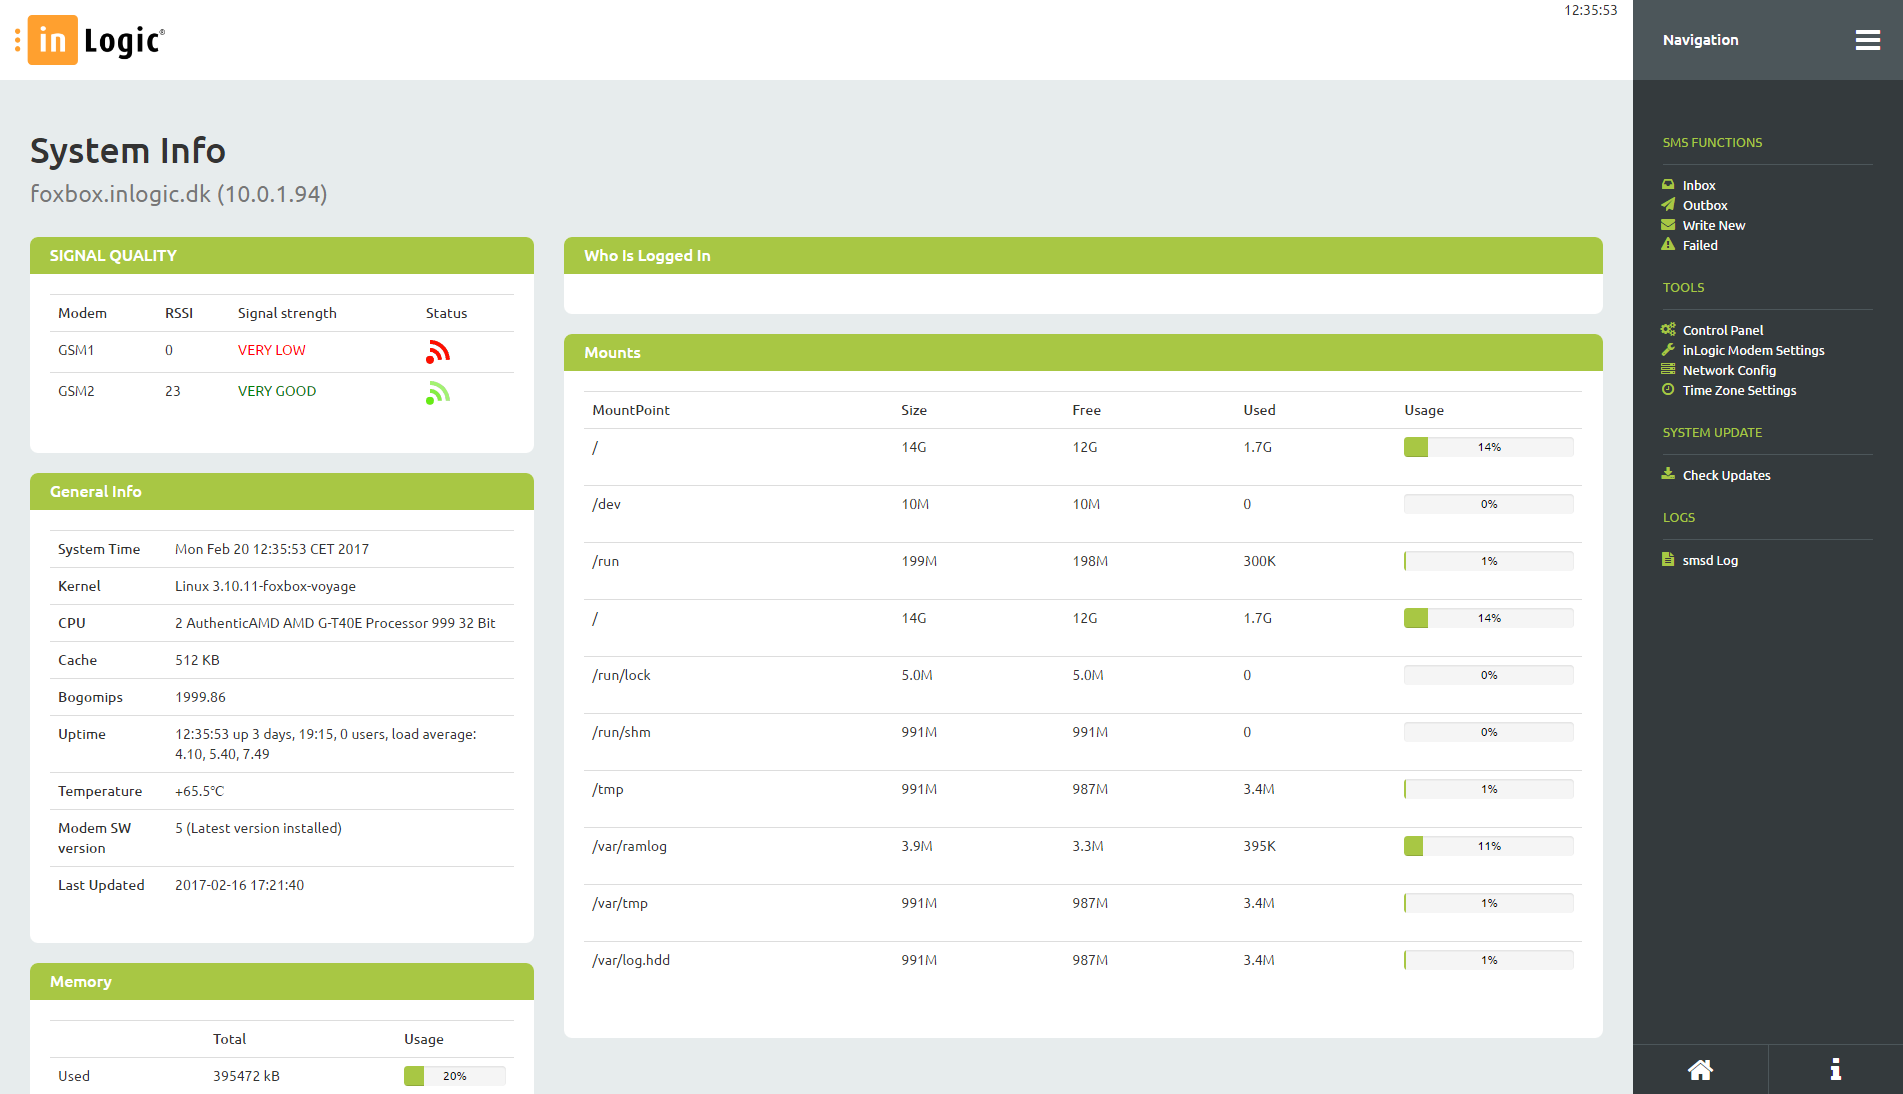Screen dimensions: 1903x1094
Task: Click the info icon in the footer
Action: pyautogui.click(x=1835, y=1070)
